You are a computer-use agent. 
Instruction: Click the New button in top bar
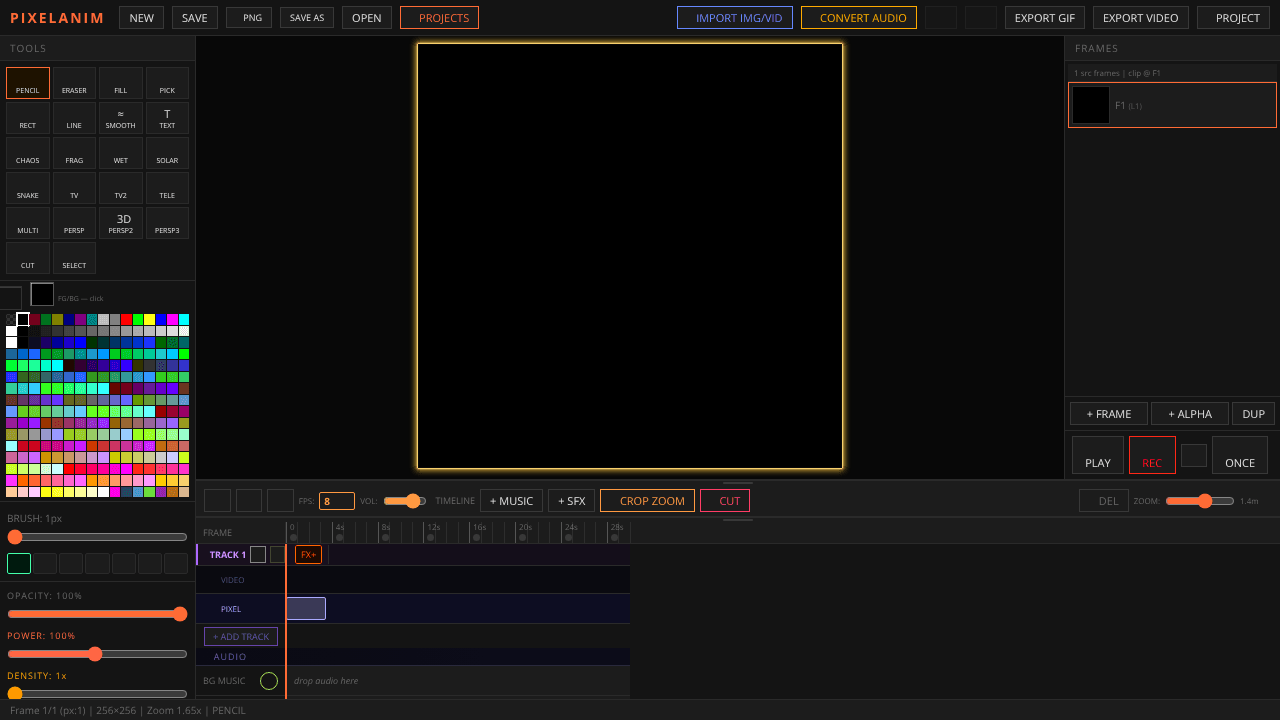141,17
